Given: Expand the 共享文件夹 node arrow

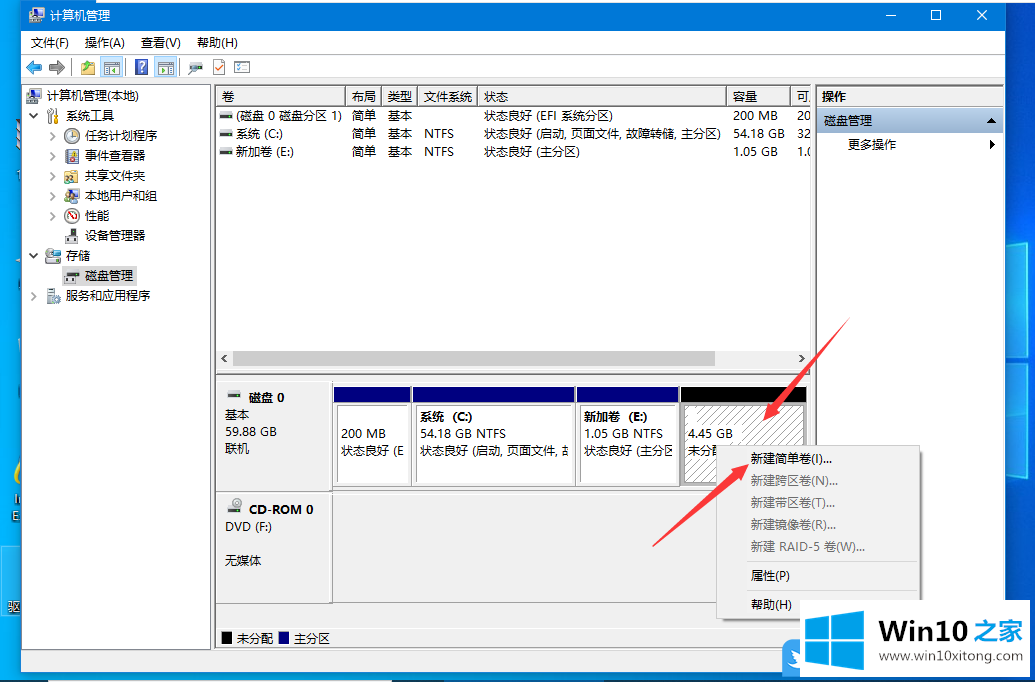Looking at the screenshot, I should 53,176.
